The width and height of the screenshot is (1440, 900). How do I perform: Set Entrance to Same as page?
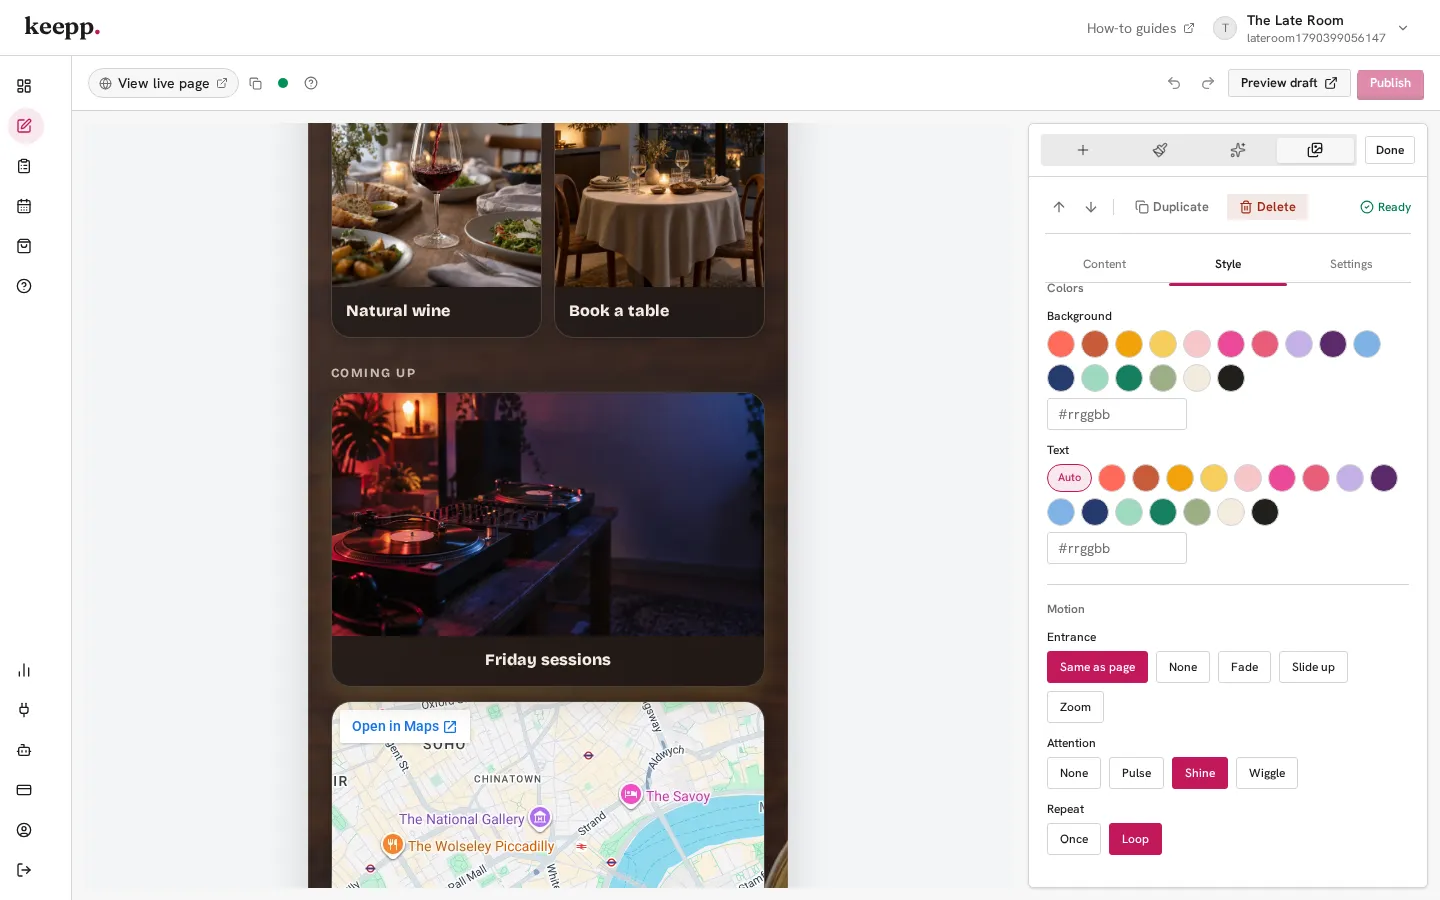(1097, 667)
